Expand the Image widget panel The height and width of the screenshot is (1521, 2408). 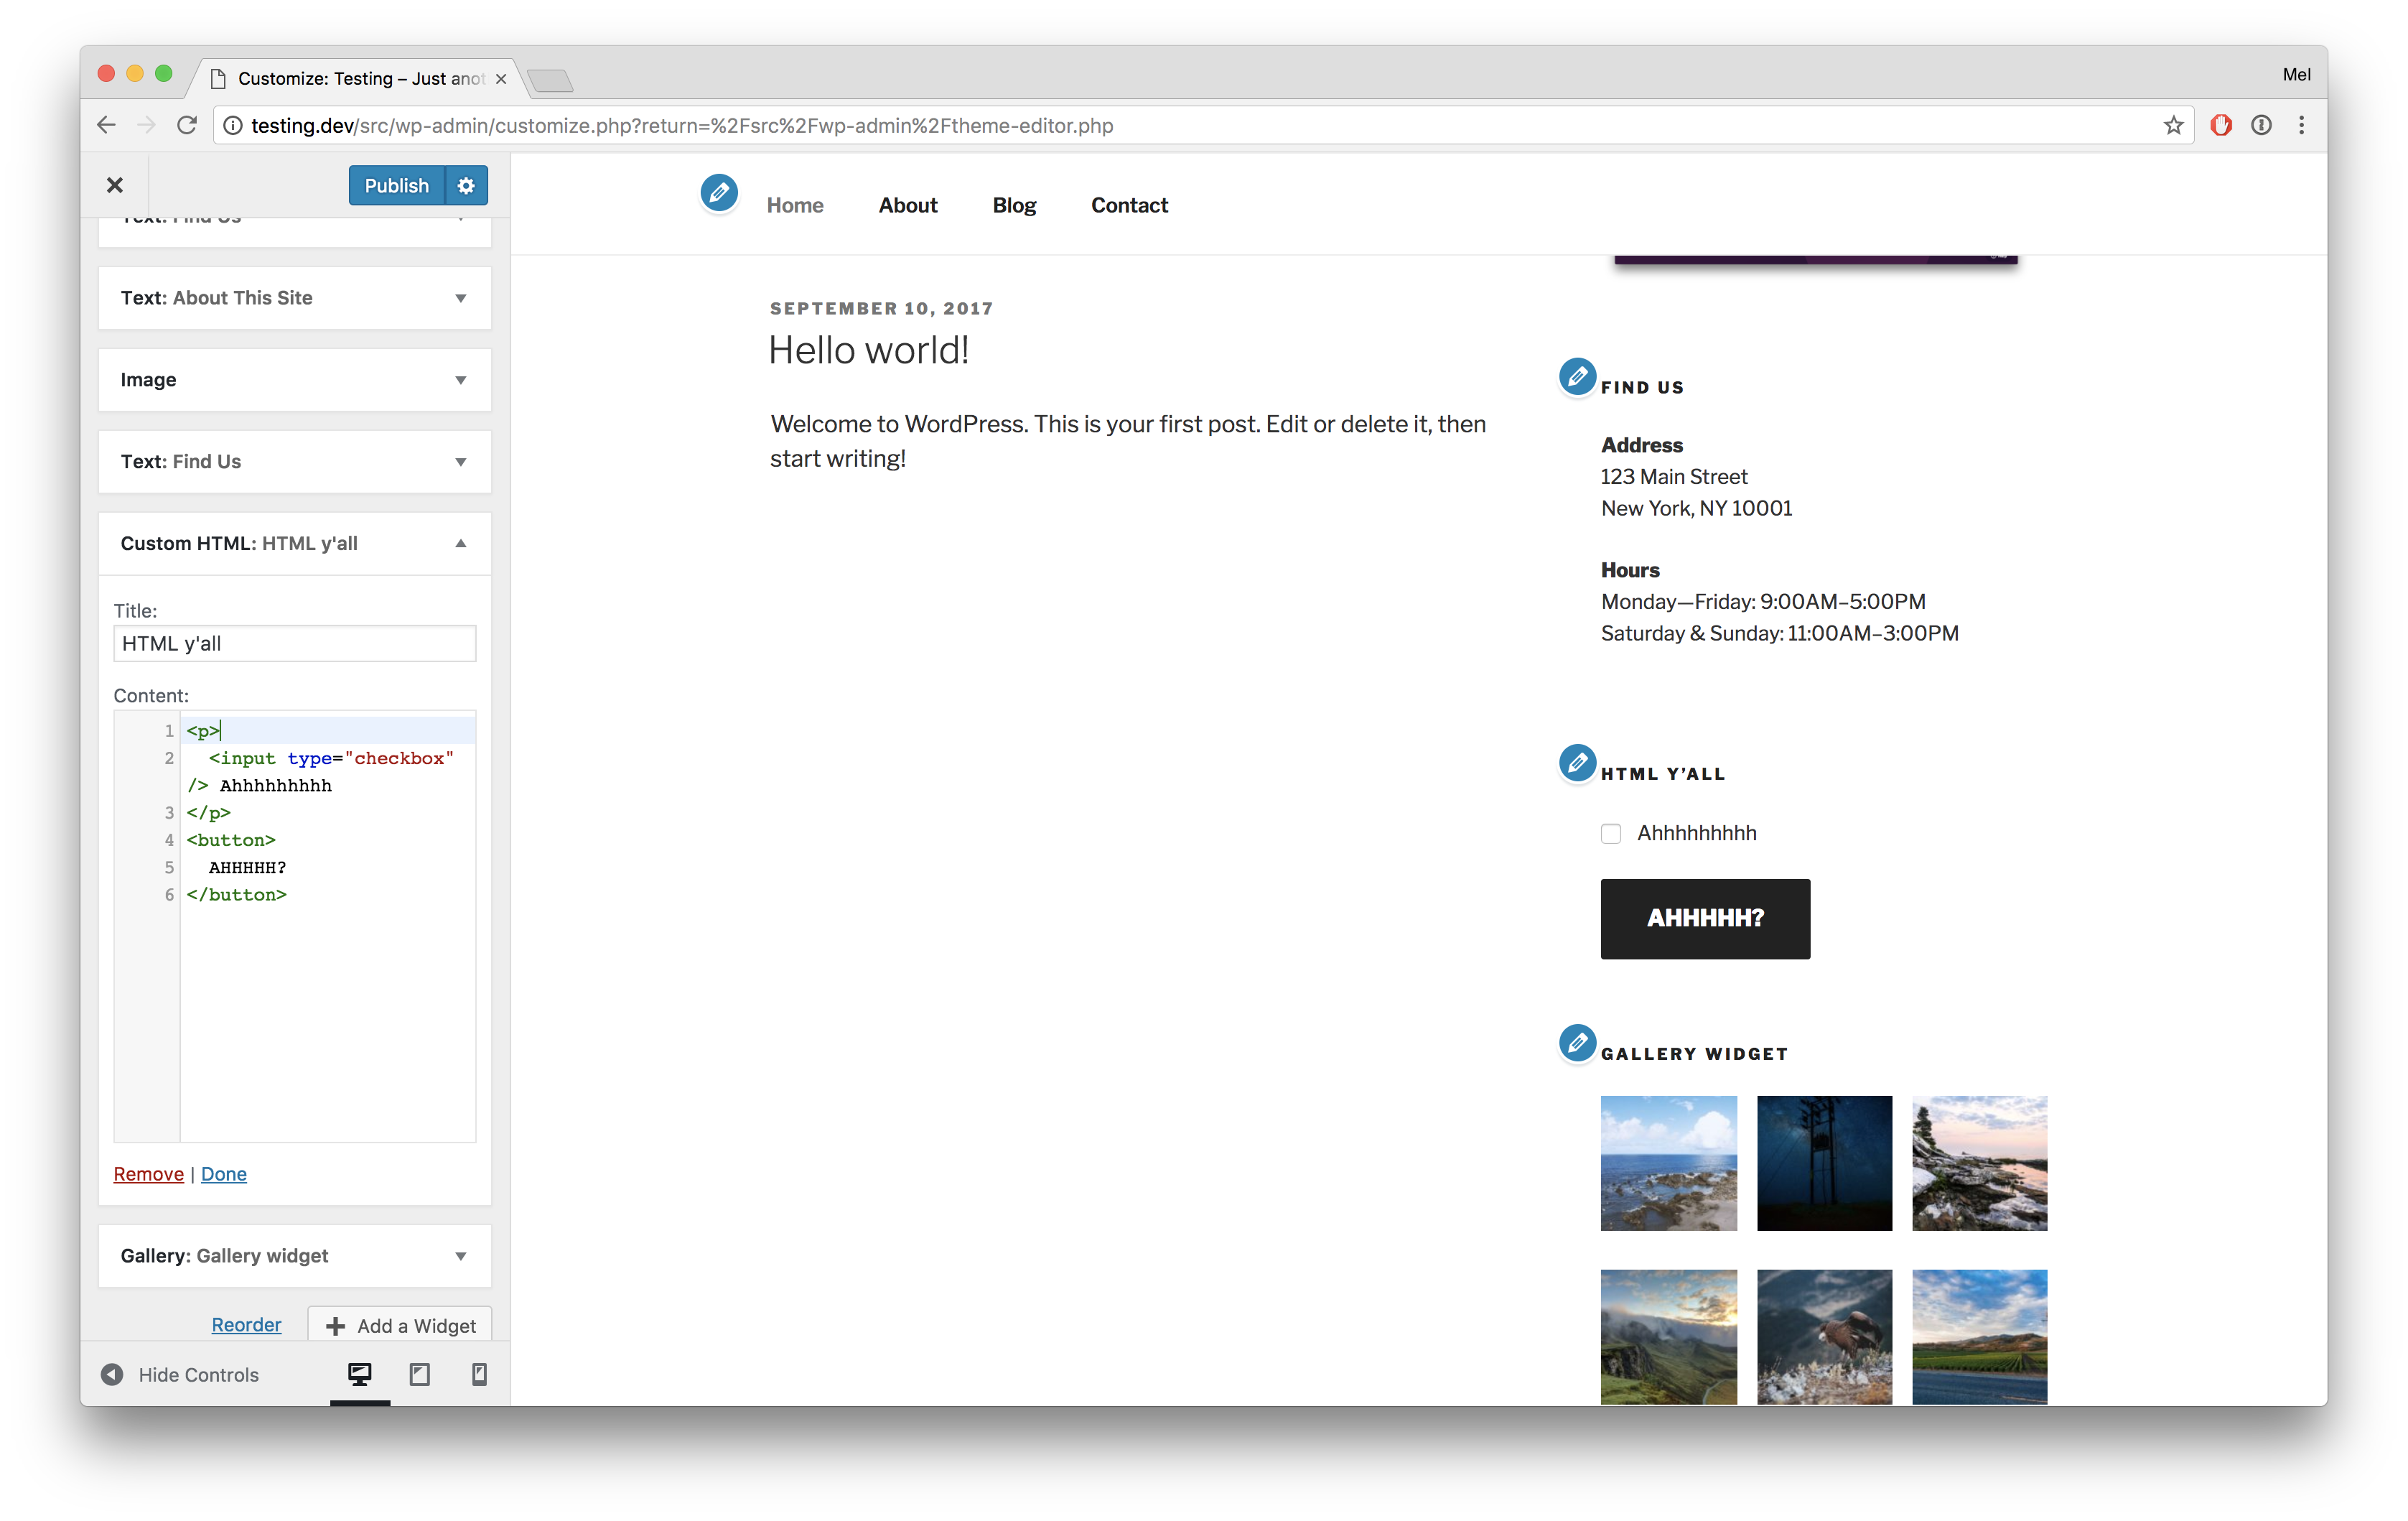point(294,380)
